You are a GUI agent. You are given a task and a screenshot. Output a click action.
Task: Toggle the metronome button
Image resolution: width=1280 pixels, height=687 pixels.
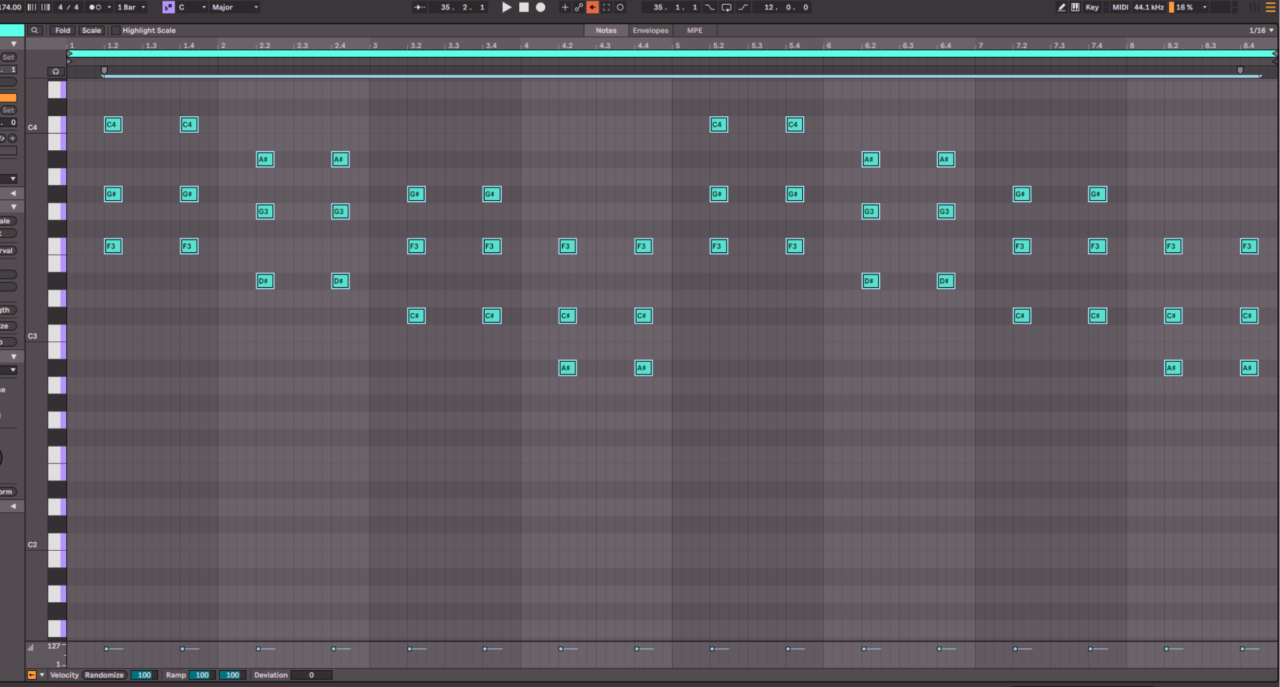93,7
